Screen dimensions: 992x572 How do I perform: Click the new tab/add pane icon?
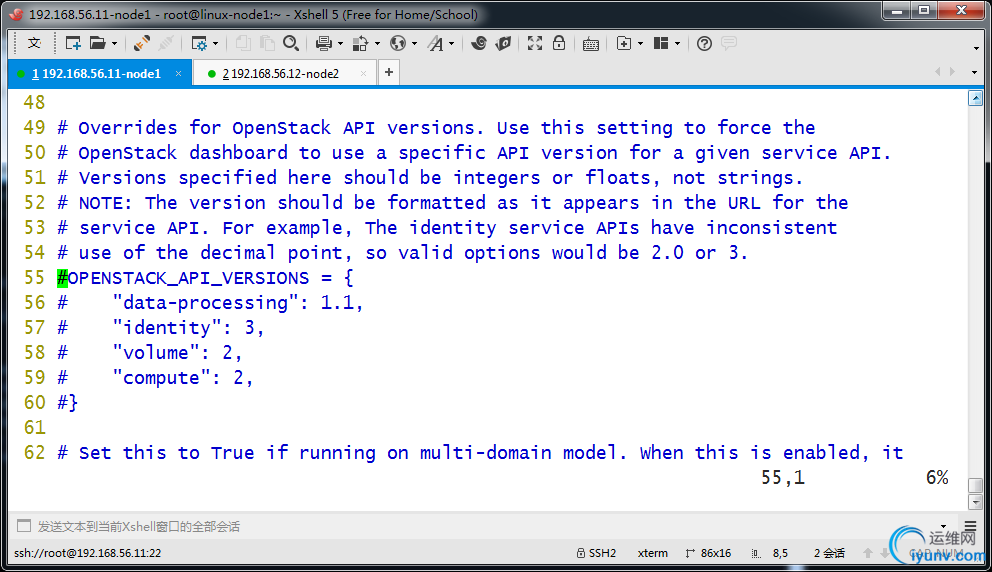click(x=624, y=43)
